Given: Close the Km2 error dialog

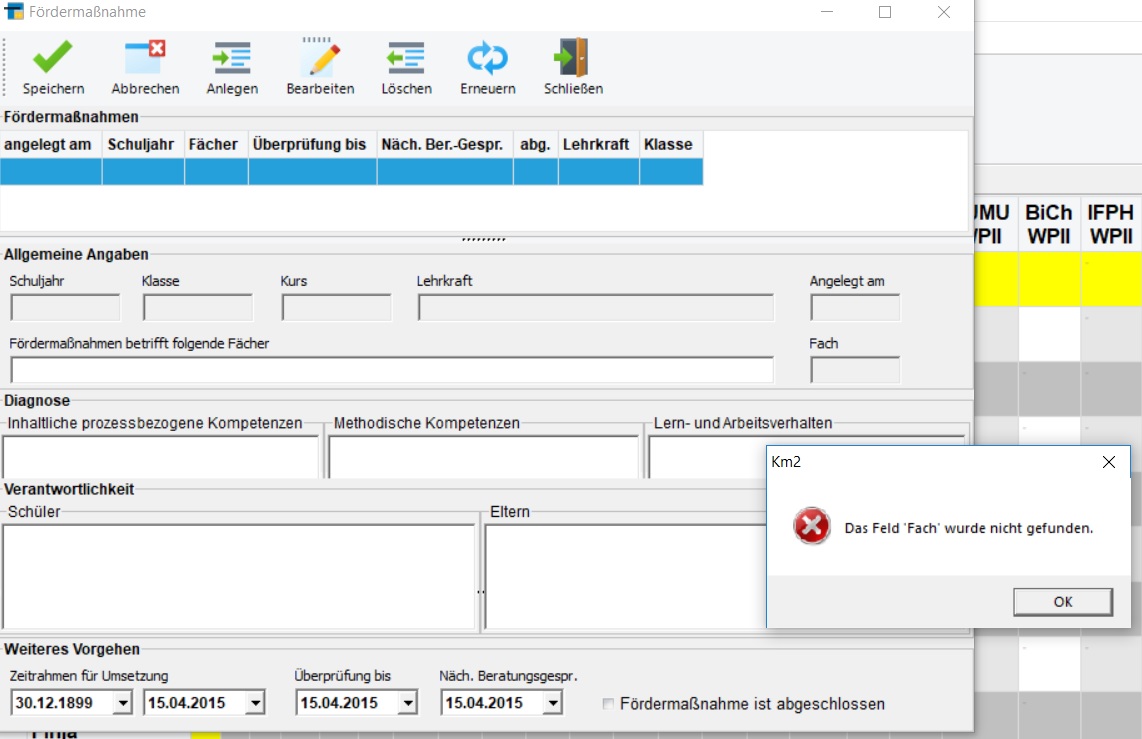Looking at the screenshot, I should click(1108, 462).
